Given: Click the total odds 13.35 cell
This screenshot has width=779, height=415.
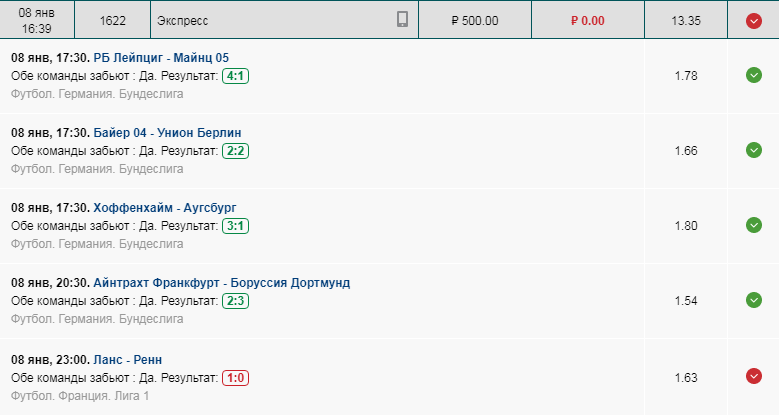Looking at the screenshot, I should 686,20.
